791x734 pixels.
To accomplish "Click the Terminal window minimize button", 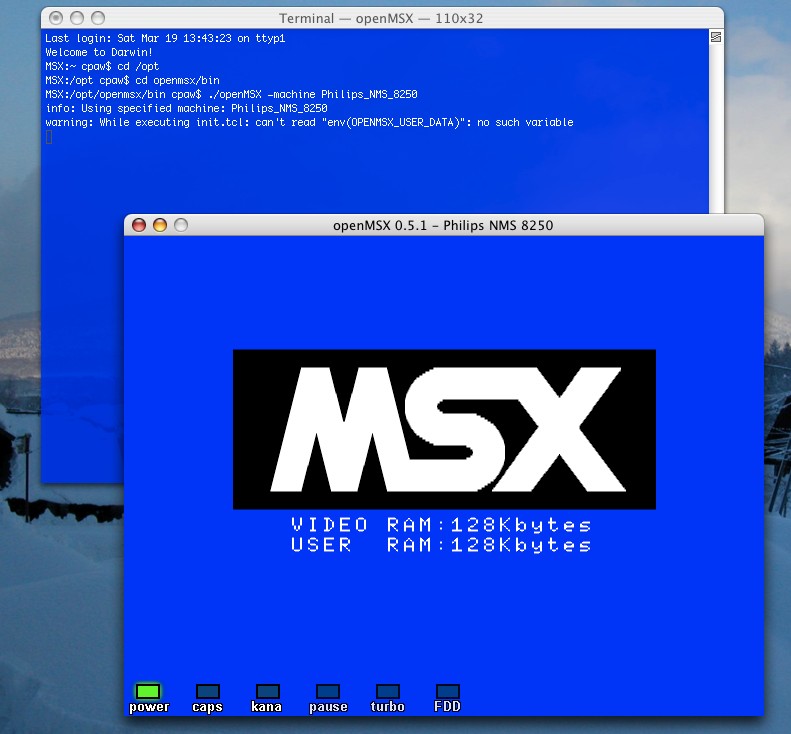I will 77,18.
